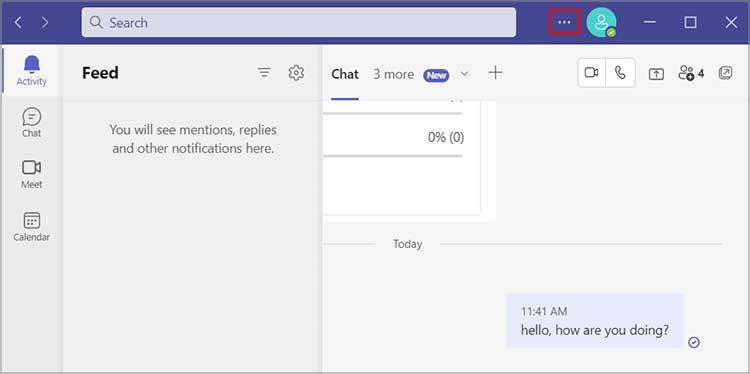
Task: Go to Chat in the sidebar
Action: (32, 123)
